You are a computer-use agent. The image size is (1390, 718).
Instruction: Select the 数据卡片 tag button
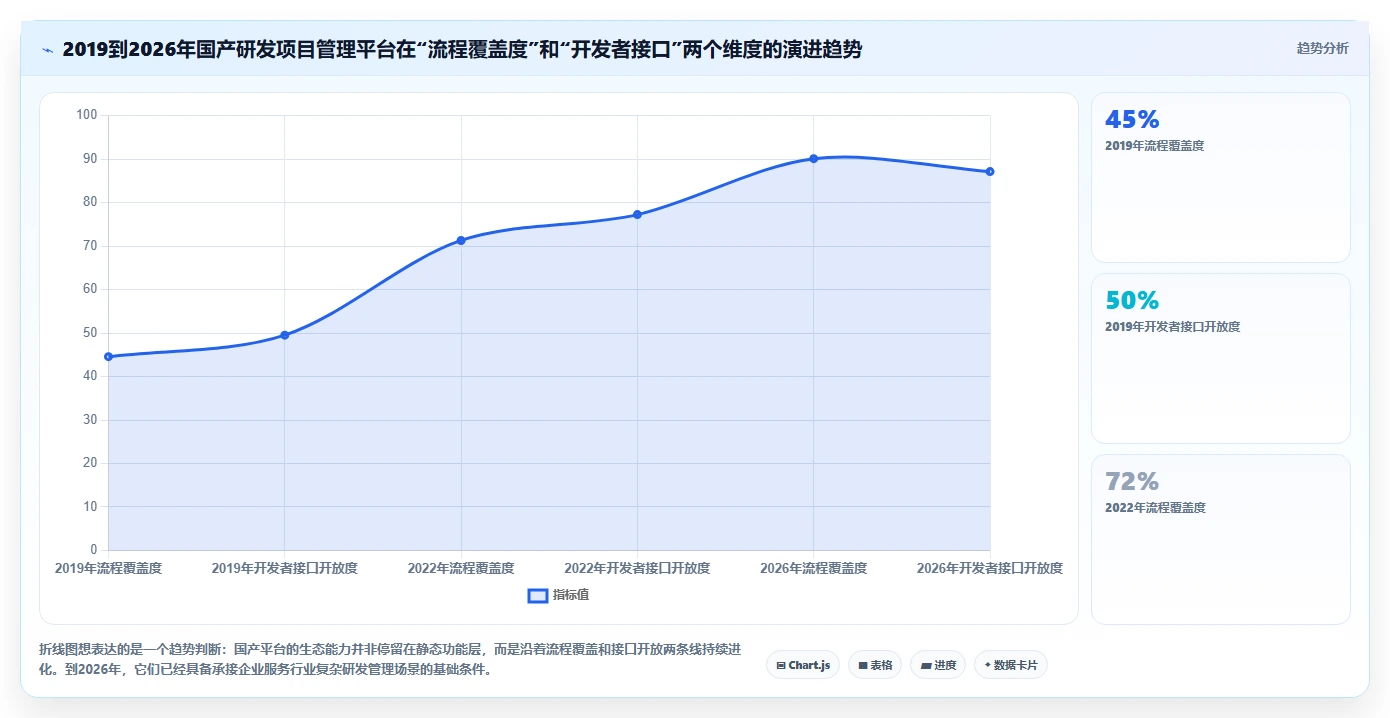coord(1011,665)
